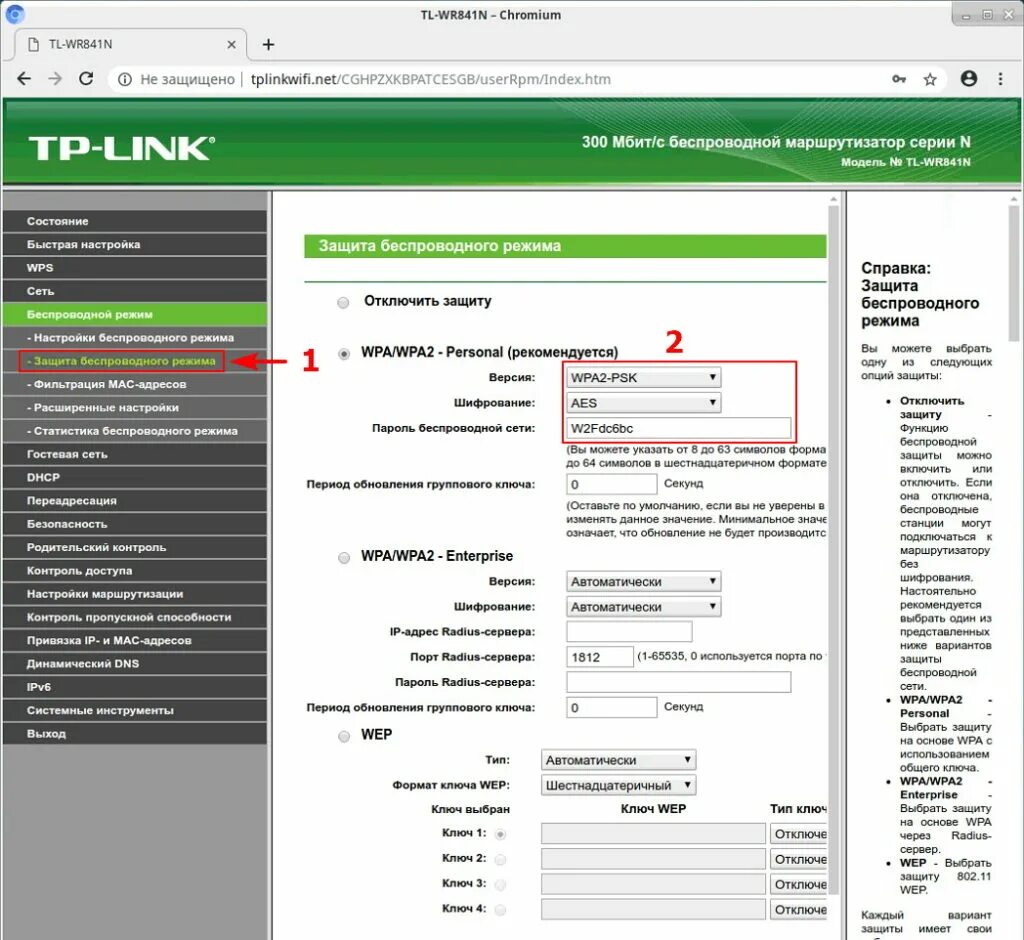
Task: Go to Фильтрация MAC-адресов submenu
Action: (x=135, y=384)
